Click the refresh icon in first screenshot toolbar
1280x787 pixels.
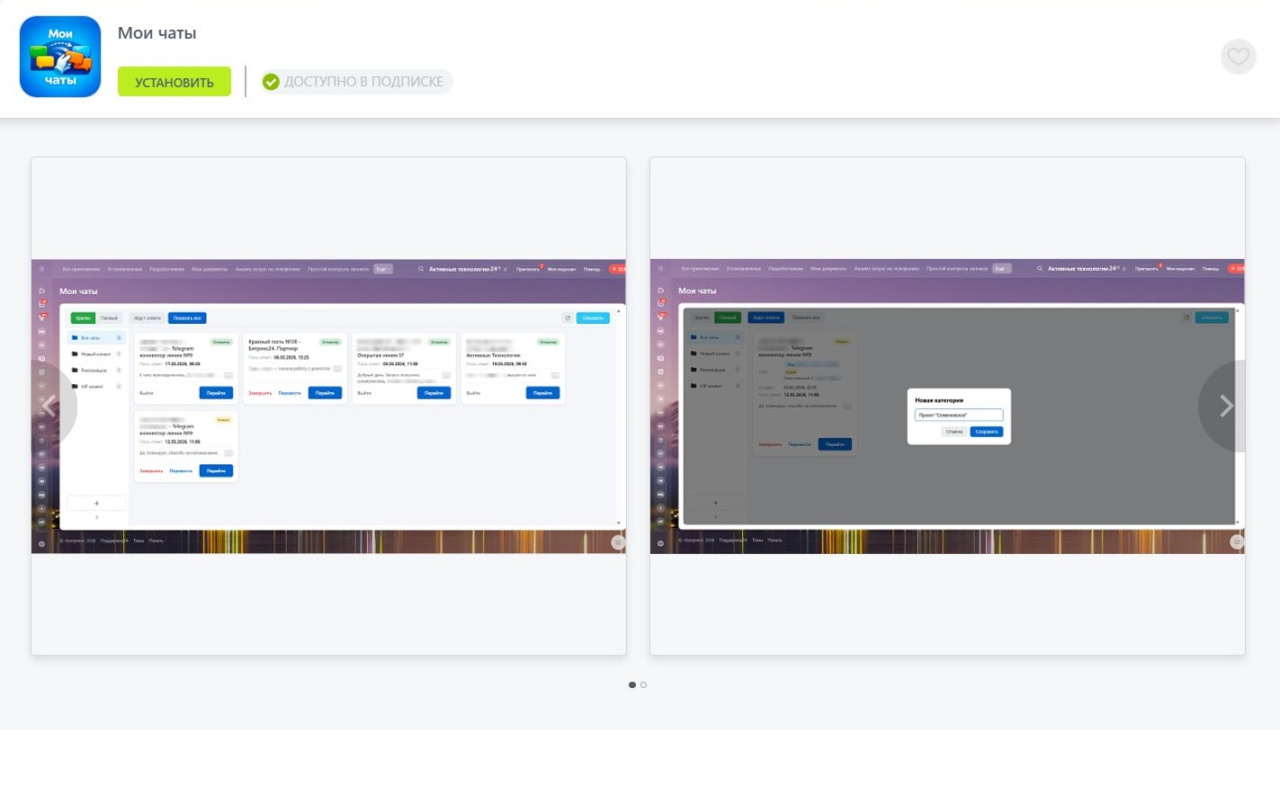[x=567, y=318]
